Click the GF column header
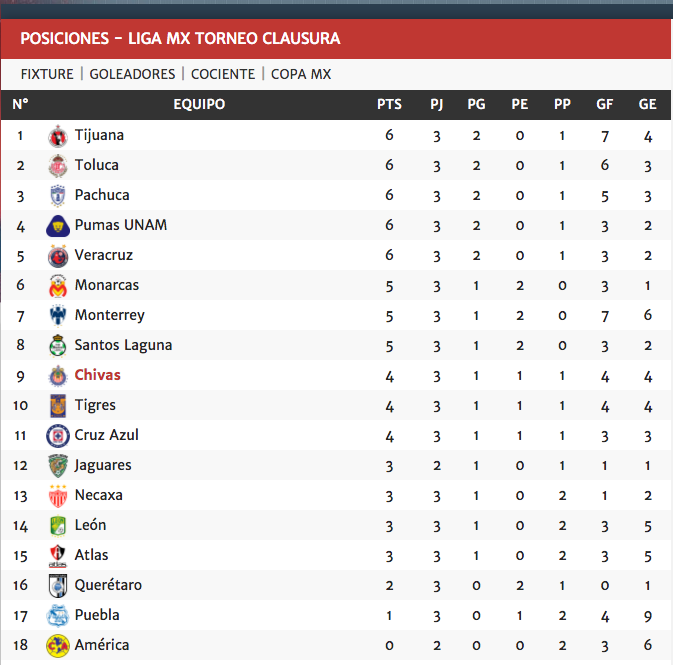The image size is (673, 665). 604,104
